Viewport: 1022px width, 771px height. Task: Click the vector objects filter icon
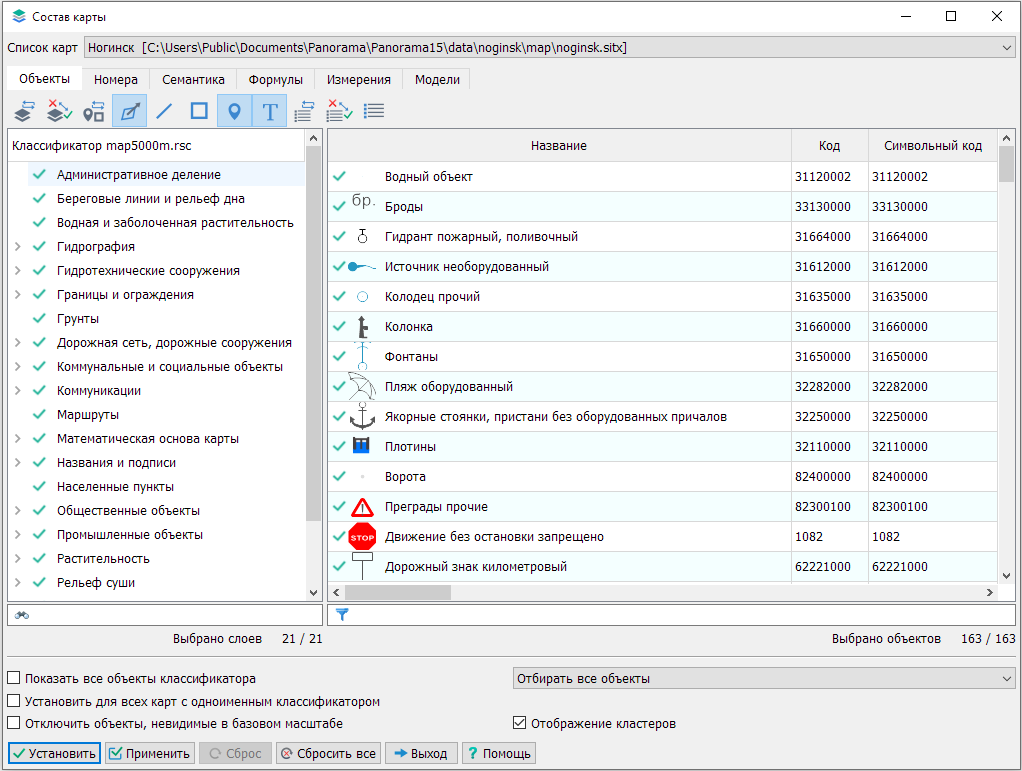129,111
